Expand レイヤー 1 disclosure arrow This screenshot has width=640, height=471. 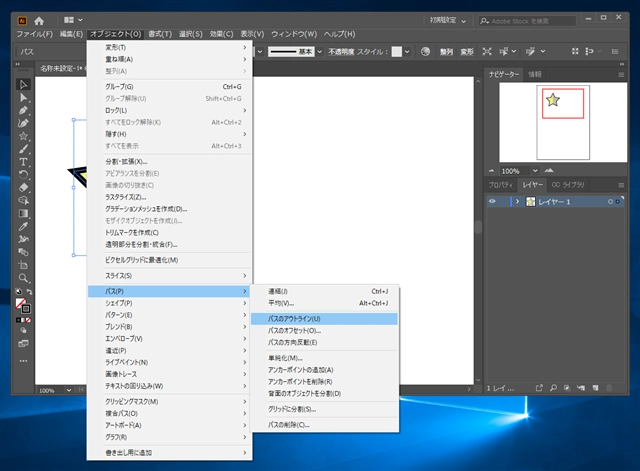tap(518, 202)
